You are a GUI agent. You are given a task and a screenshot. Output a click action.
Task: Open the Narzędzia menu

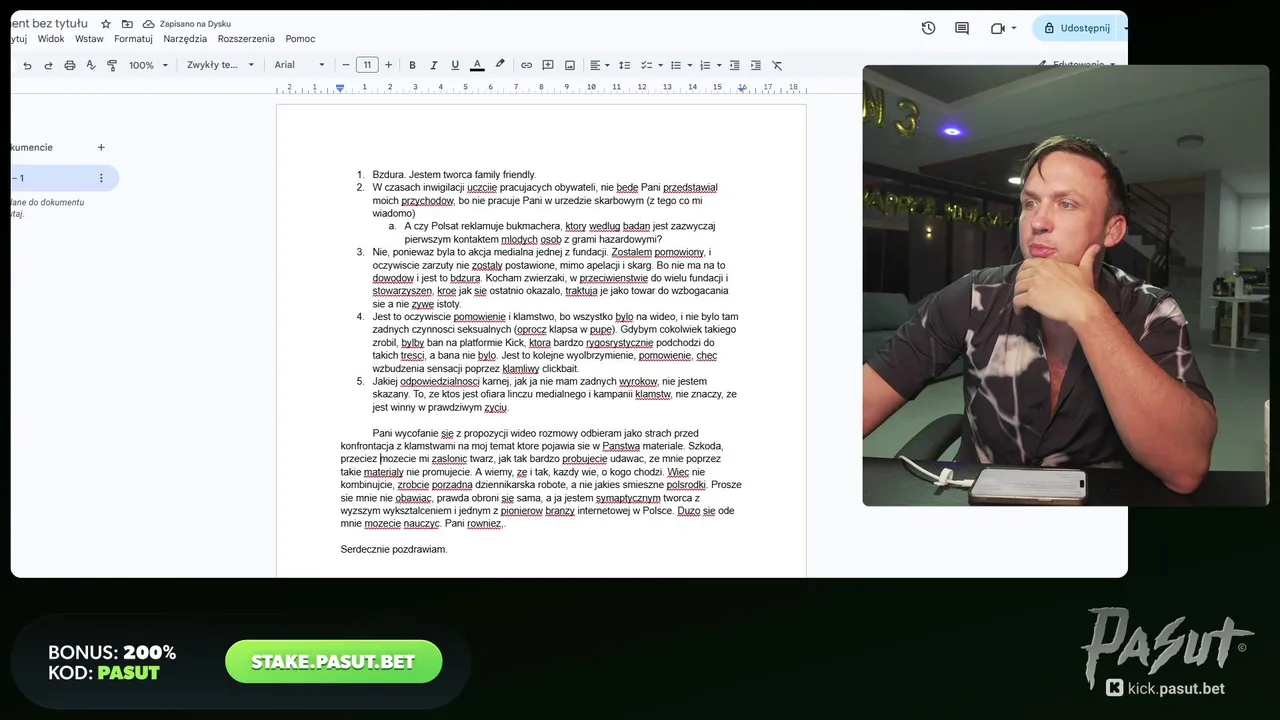185,39
